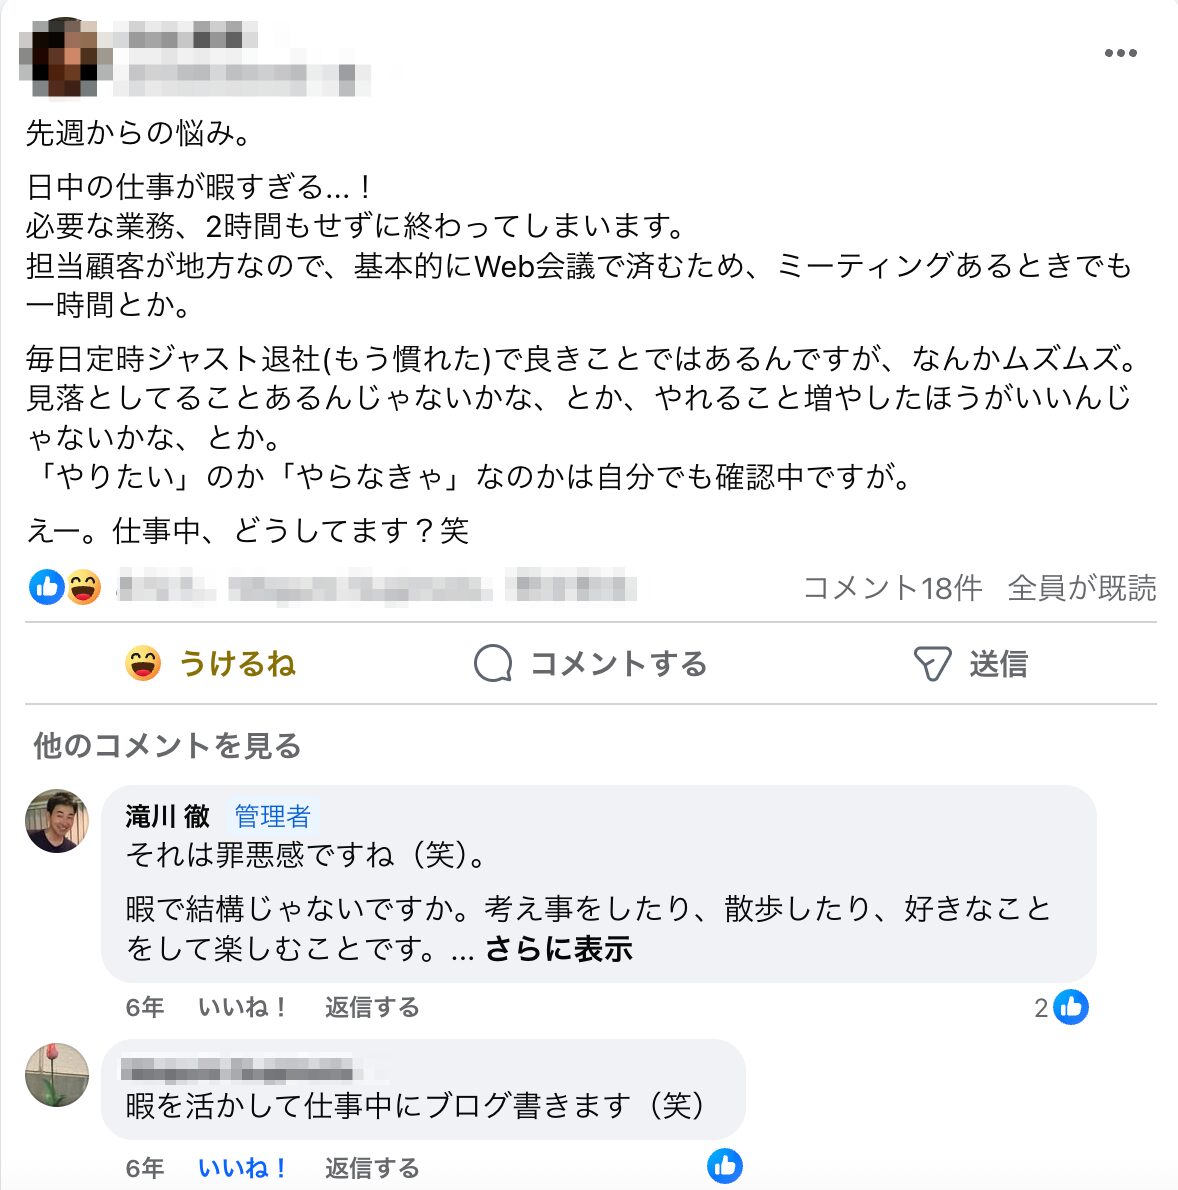Screen dimensions: 1178x1190
Task: Open the three-dot post options menu
Action: (x=1120, y=53)
